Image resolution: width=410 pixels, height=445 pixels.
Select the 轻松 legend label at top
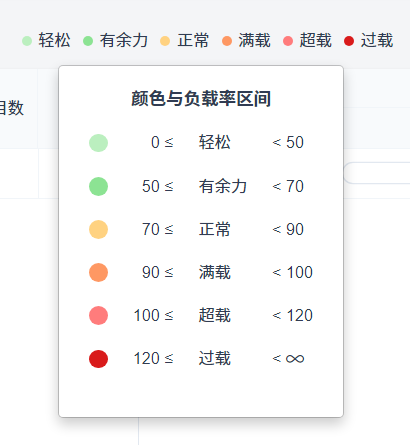click(54, 40)
